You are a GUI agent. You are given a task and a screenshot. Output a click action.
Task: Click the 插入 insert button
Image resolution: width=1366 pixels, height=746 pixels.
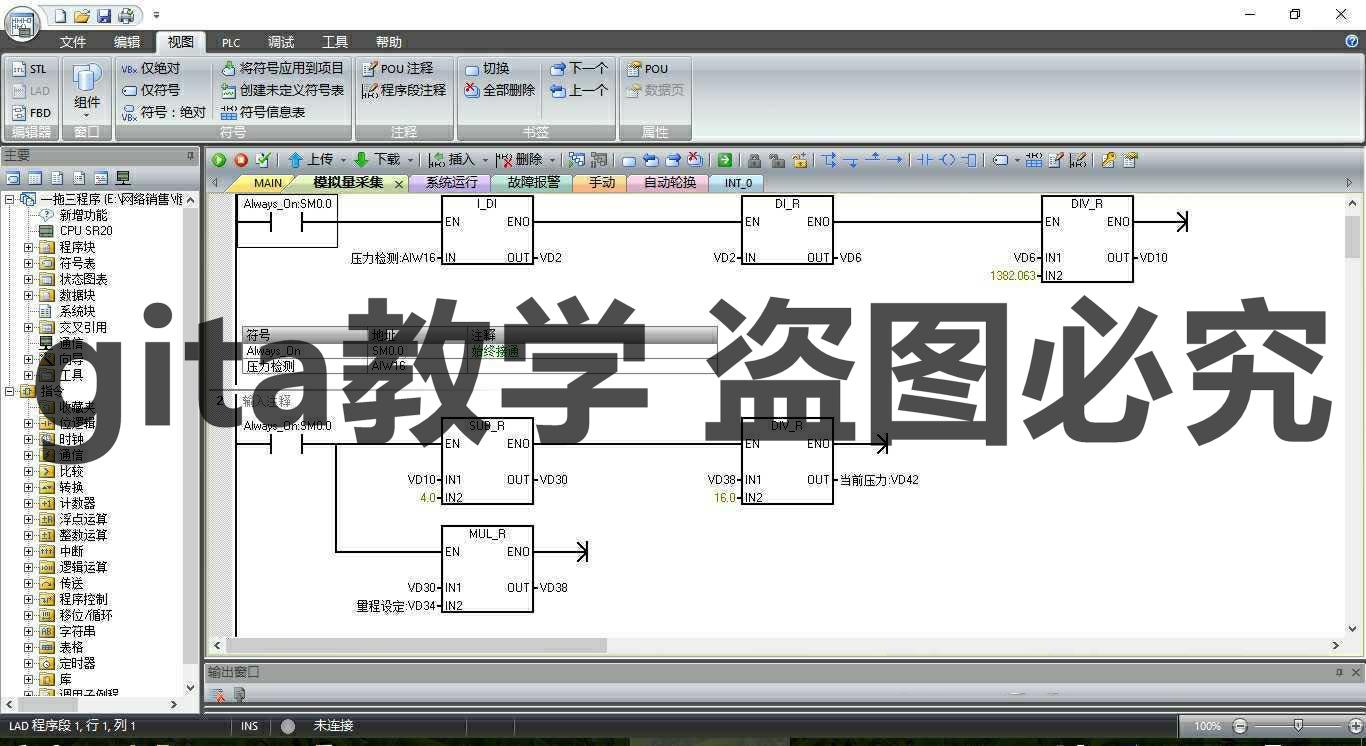[x=452, y=160]
